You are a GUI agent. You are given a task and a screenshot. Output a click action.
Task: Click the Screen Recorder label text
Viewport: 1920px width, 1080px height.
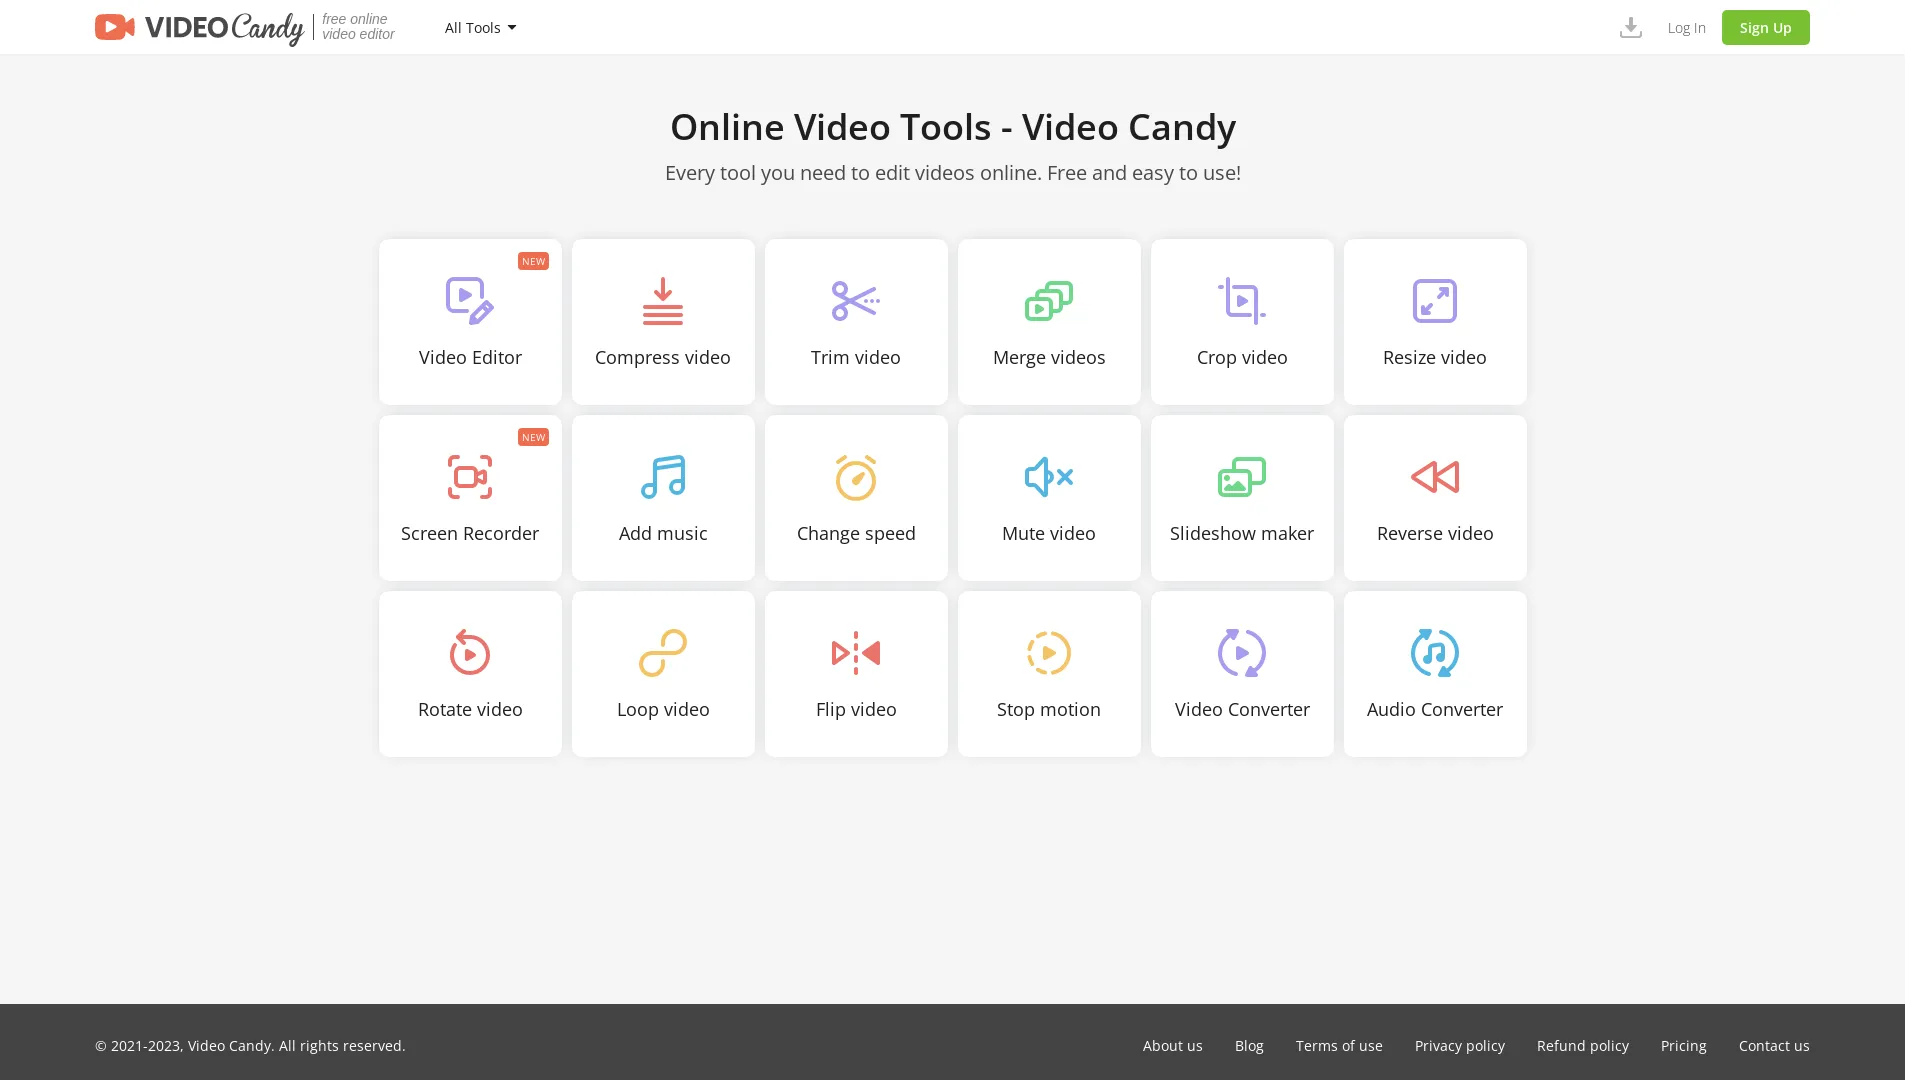coord(470,533)
